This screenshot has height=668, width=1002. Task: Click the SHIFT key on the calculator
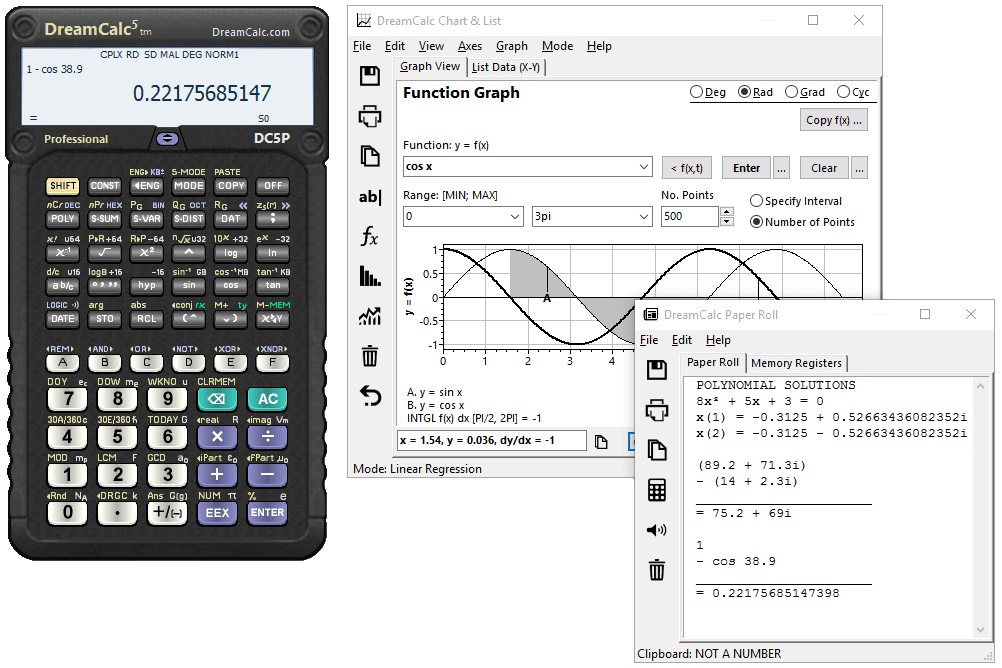click(63, 186)
